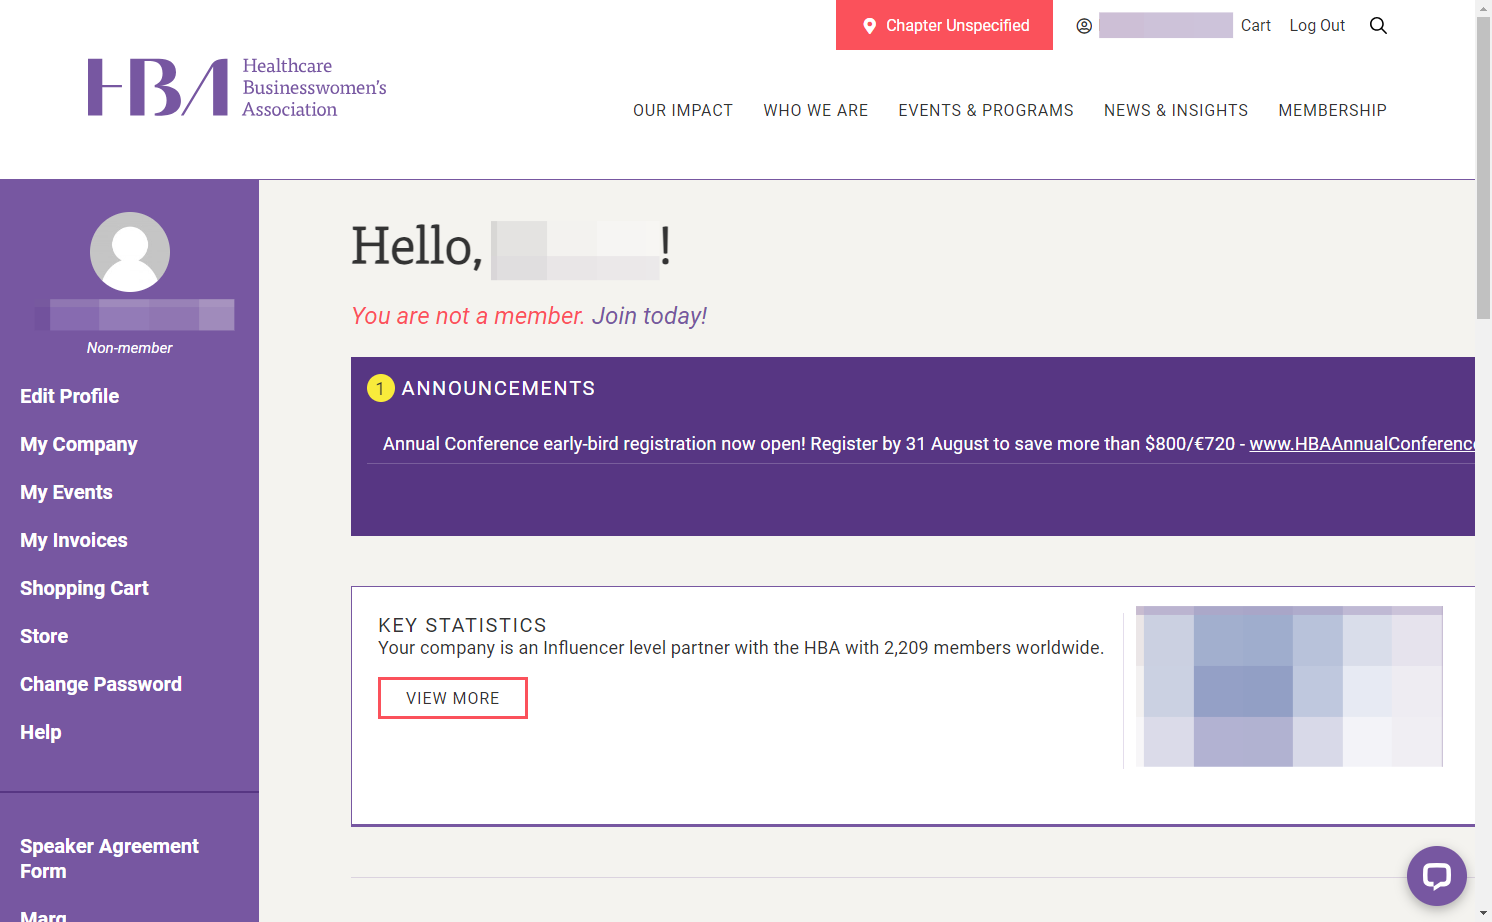Open the News & Insights menu
The image size is (1492, 922).
[x=1176, y=110]
